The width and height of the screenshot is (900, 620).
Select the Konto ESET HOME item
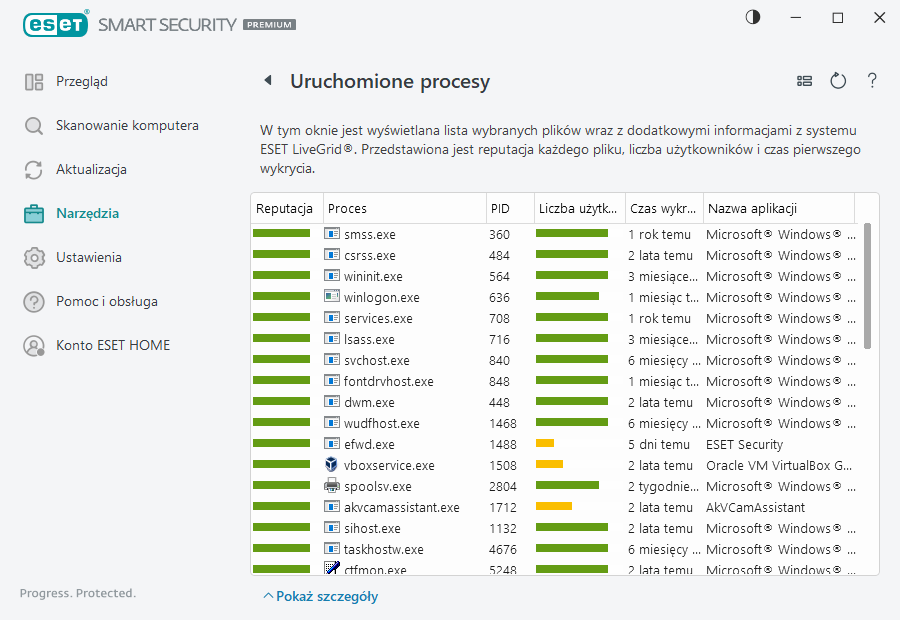113,345
